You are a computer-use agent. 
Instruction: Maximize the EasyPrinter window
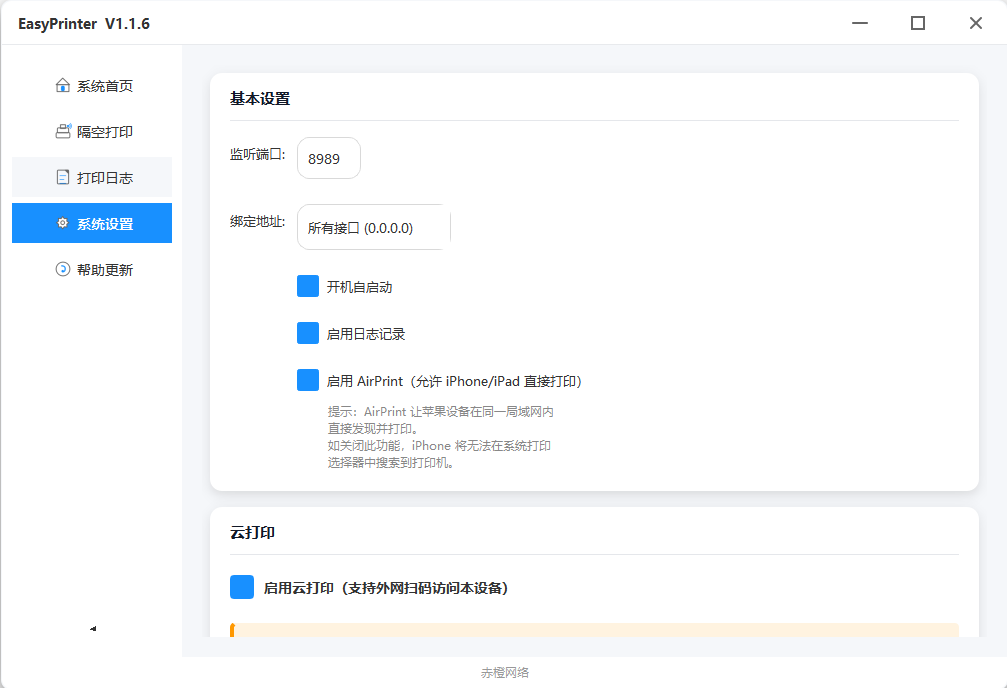click(x=918, y=23)
